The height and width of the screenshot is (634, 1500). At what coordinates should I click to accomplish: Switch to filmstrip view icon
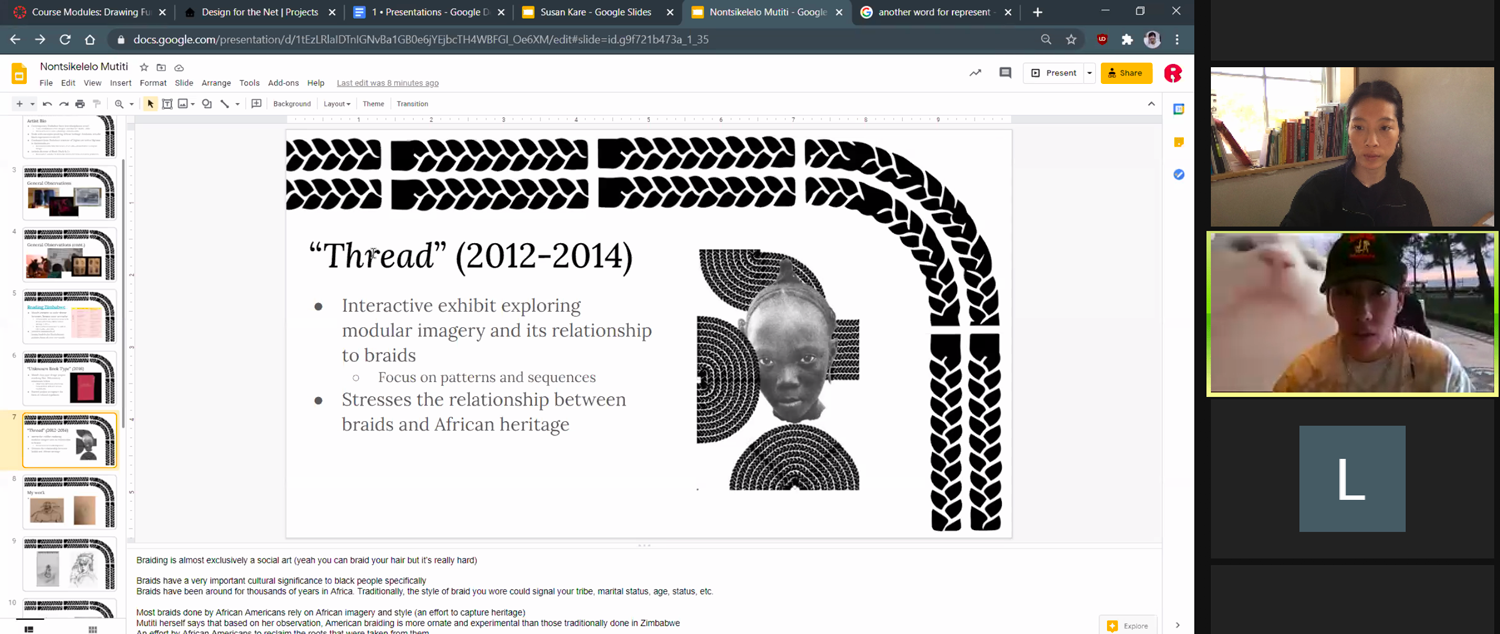click(28, 629)
